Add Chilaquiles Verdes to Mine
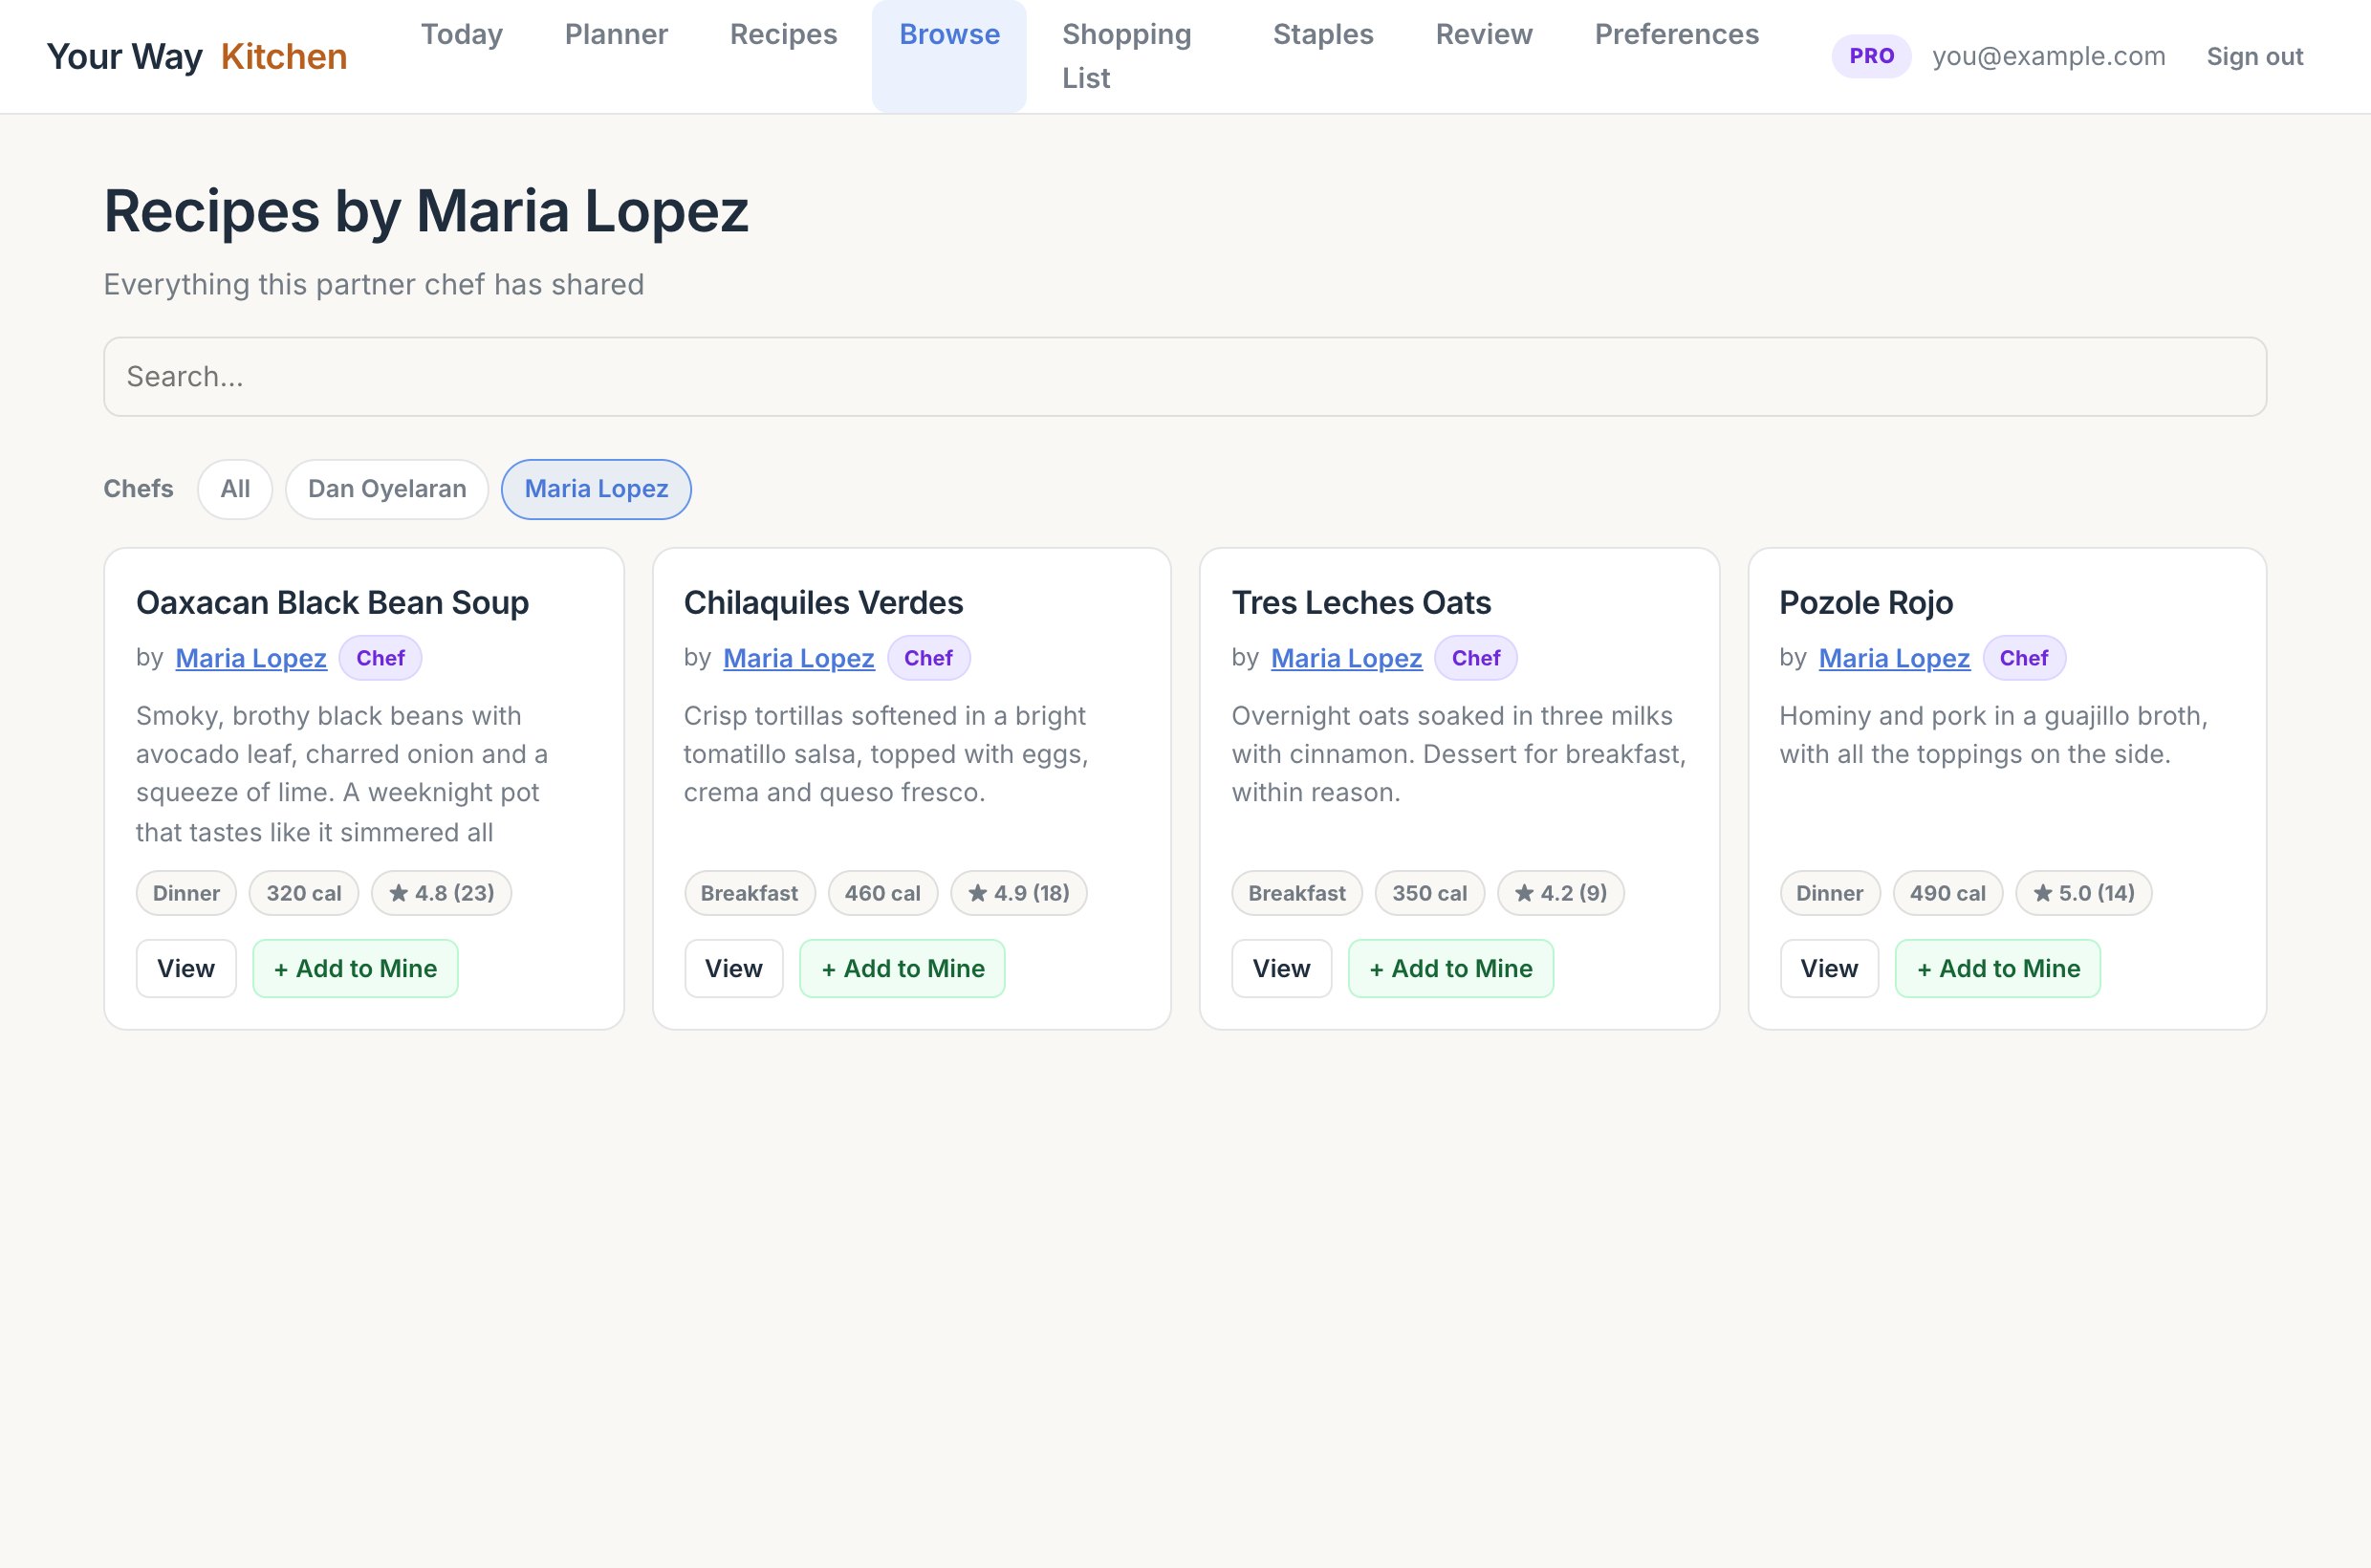 [x=902, y=968]
